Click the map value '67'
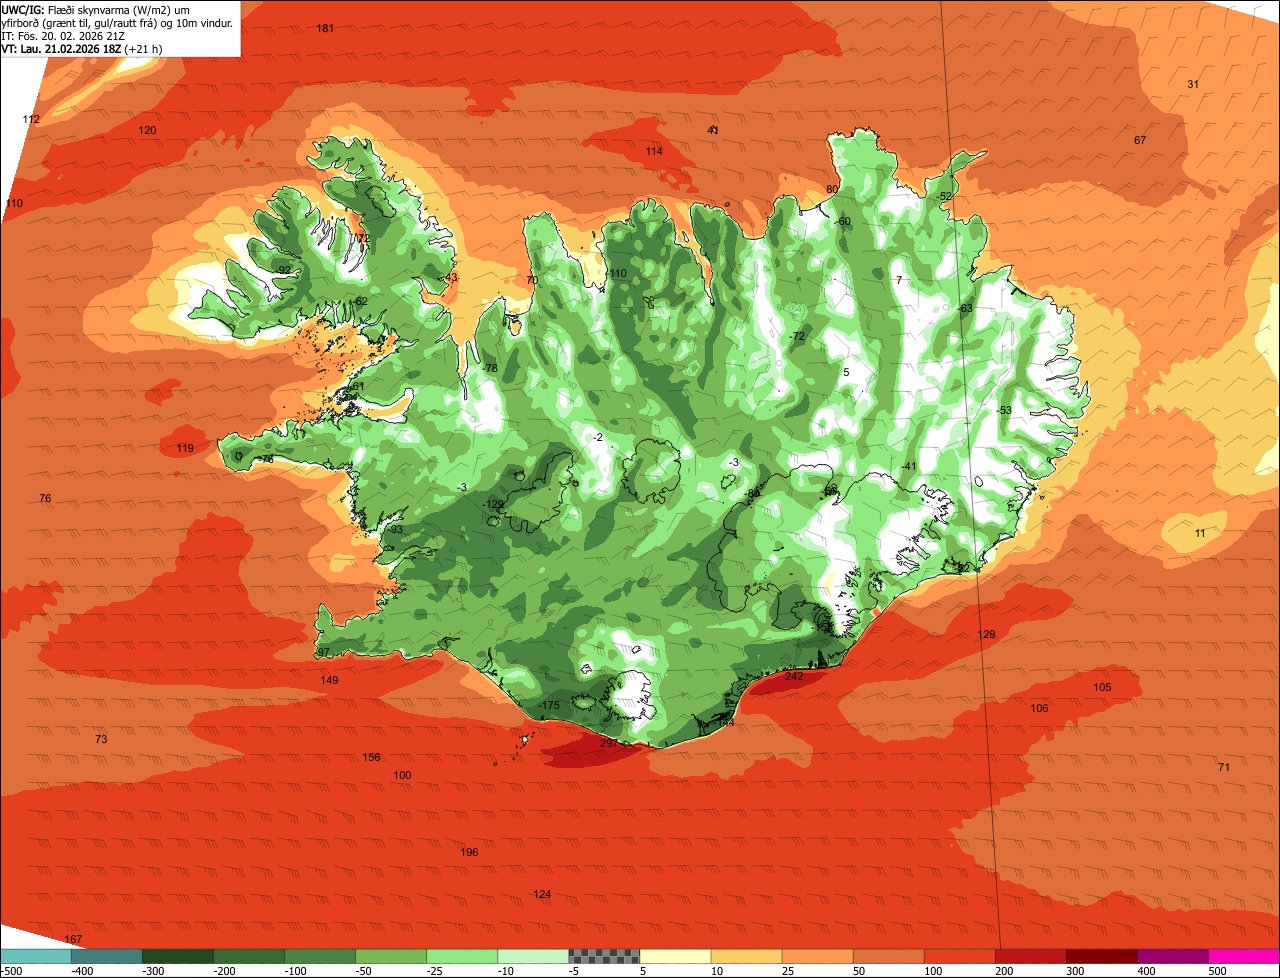Viewport: 1280px width, 978px height. tap(1140, 140)
